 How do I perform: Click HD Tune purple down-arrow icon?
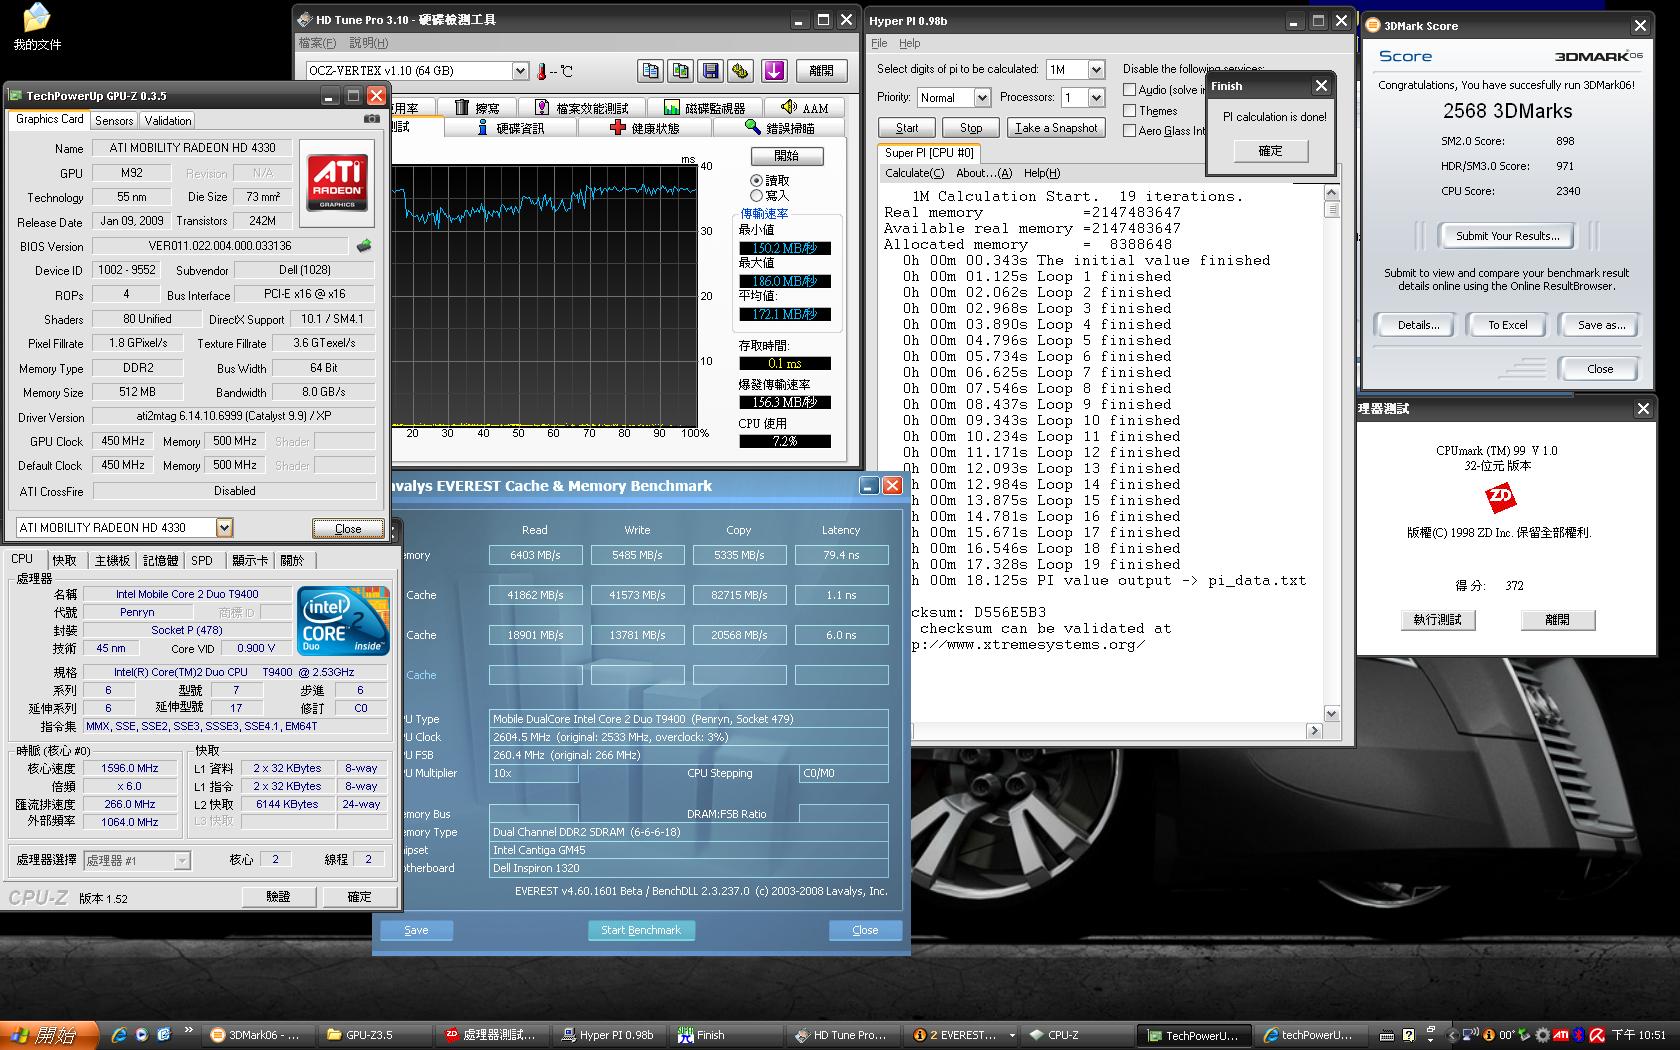[774, 70]
